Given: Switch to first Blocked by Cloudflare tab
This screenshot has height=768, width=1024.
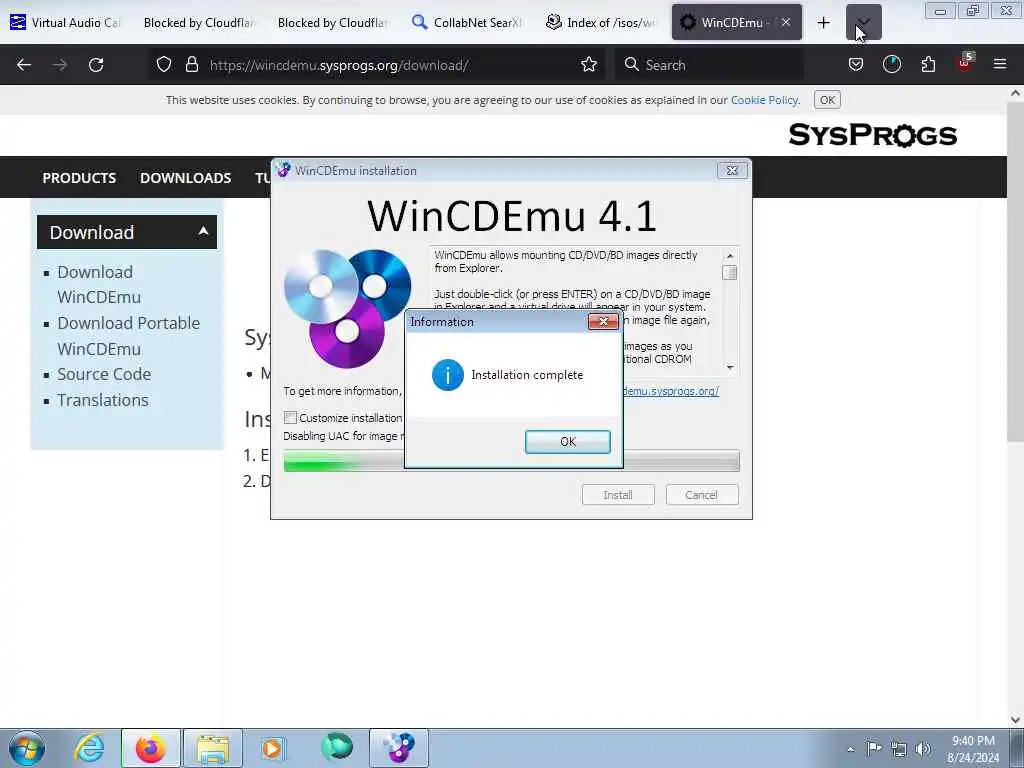Looking at the screenshot, I should tap(199, 22).
